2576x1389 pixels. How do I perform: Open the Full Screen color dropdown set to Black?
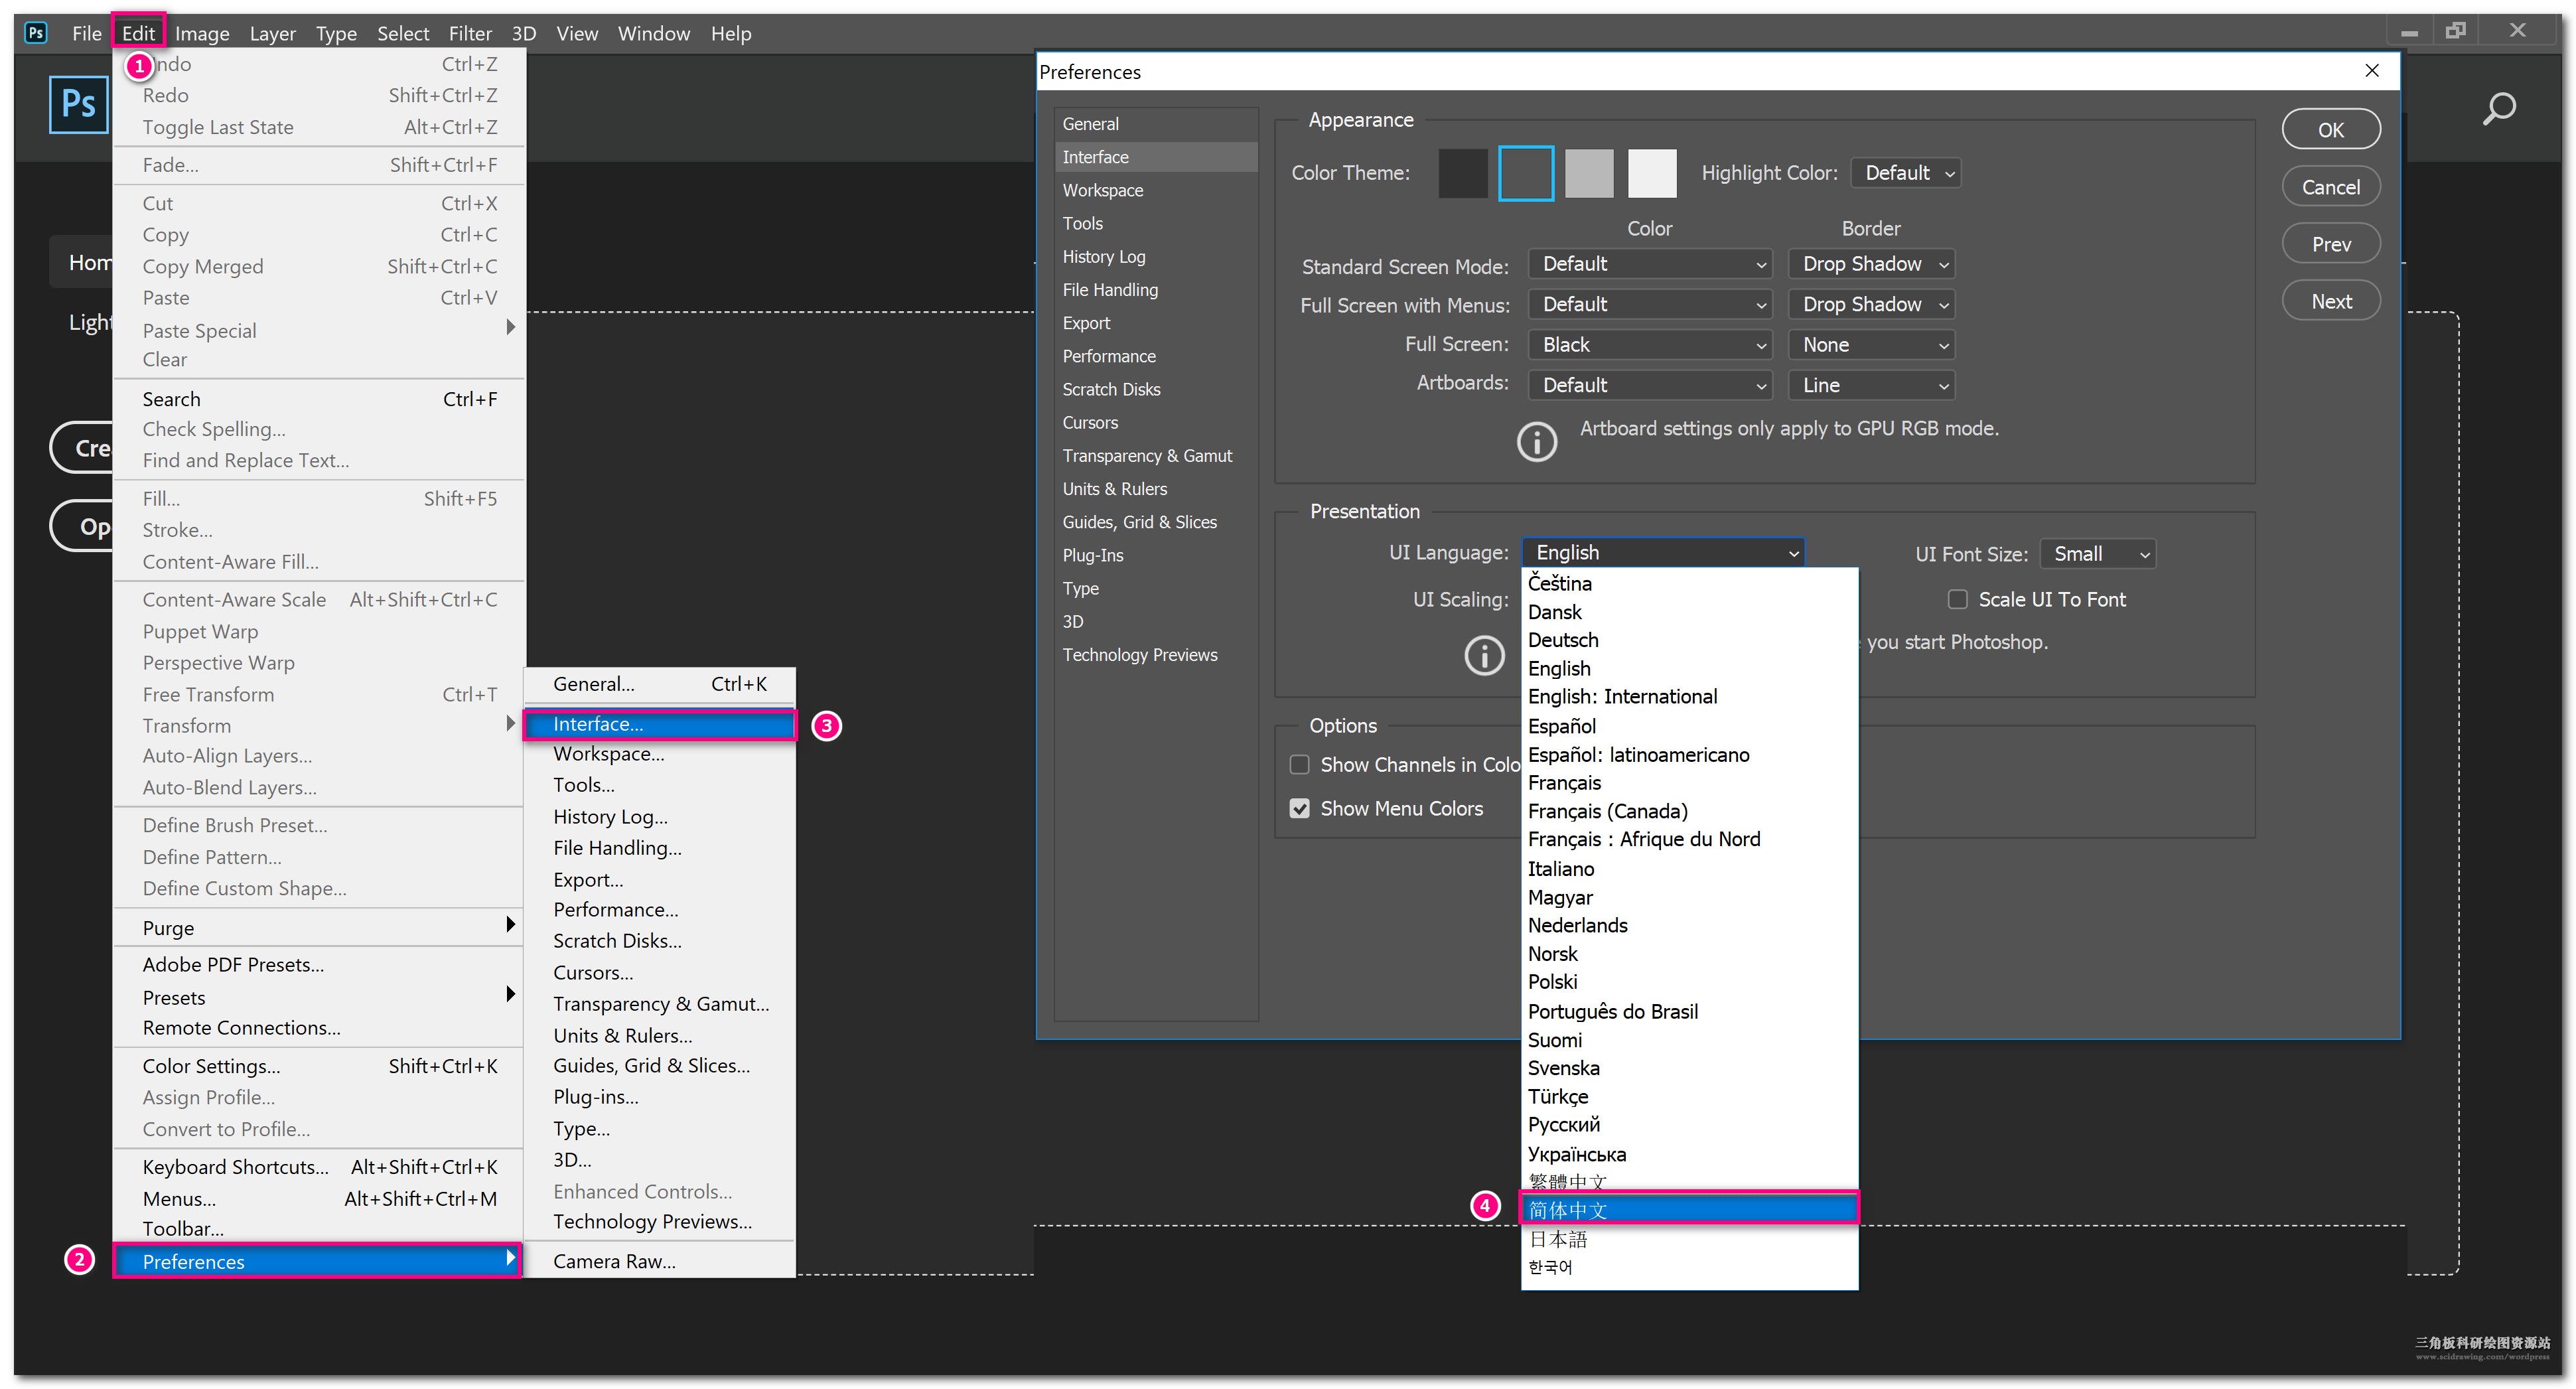[x=1650, y=345]
